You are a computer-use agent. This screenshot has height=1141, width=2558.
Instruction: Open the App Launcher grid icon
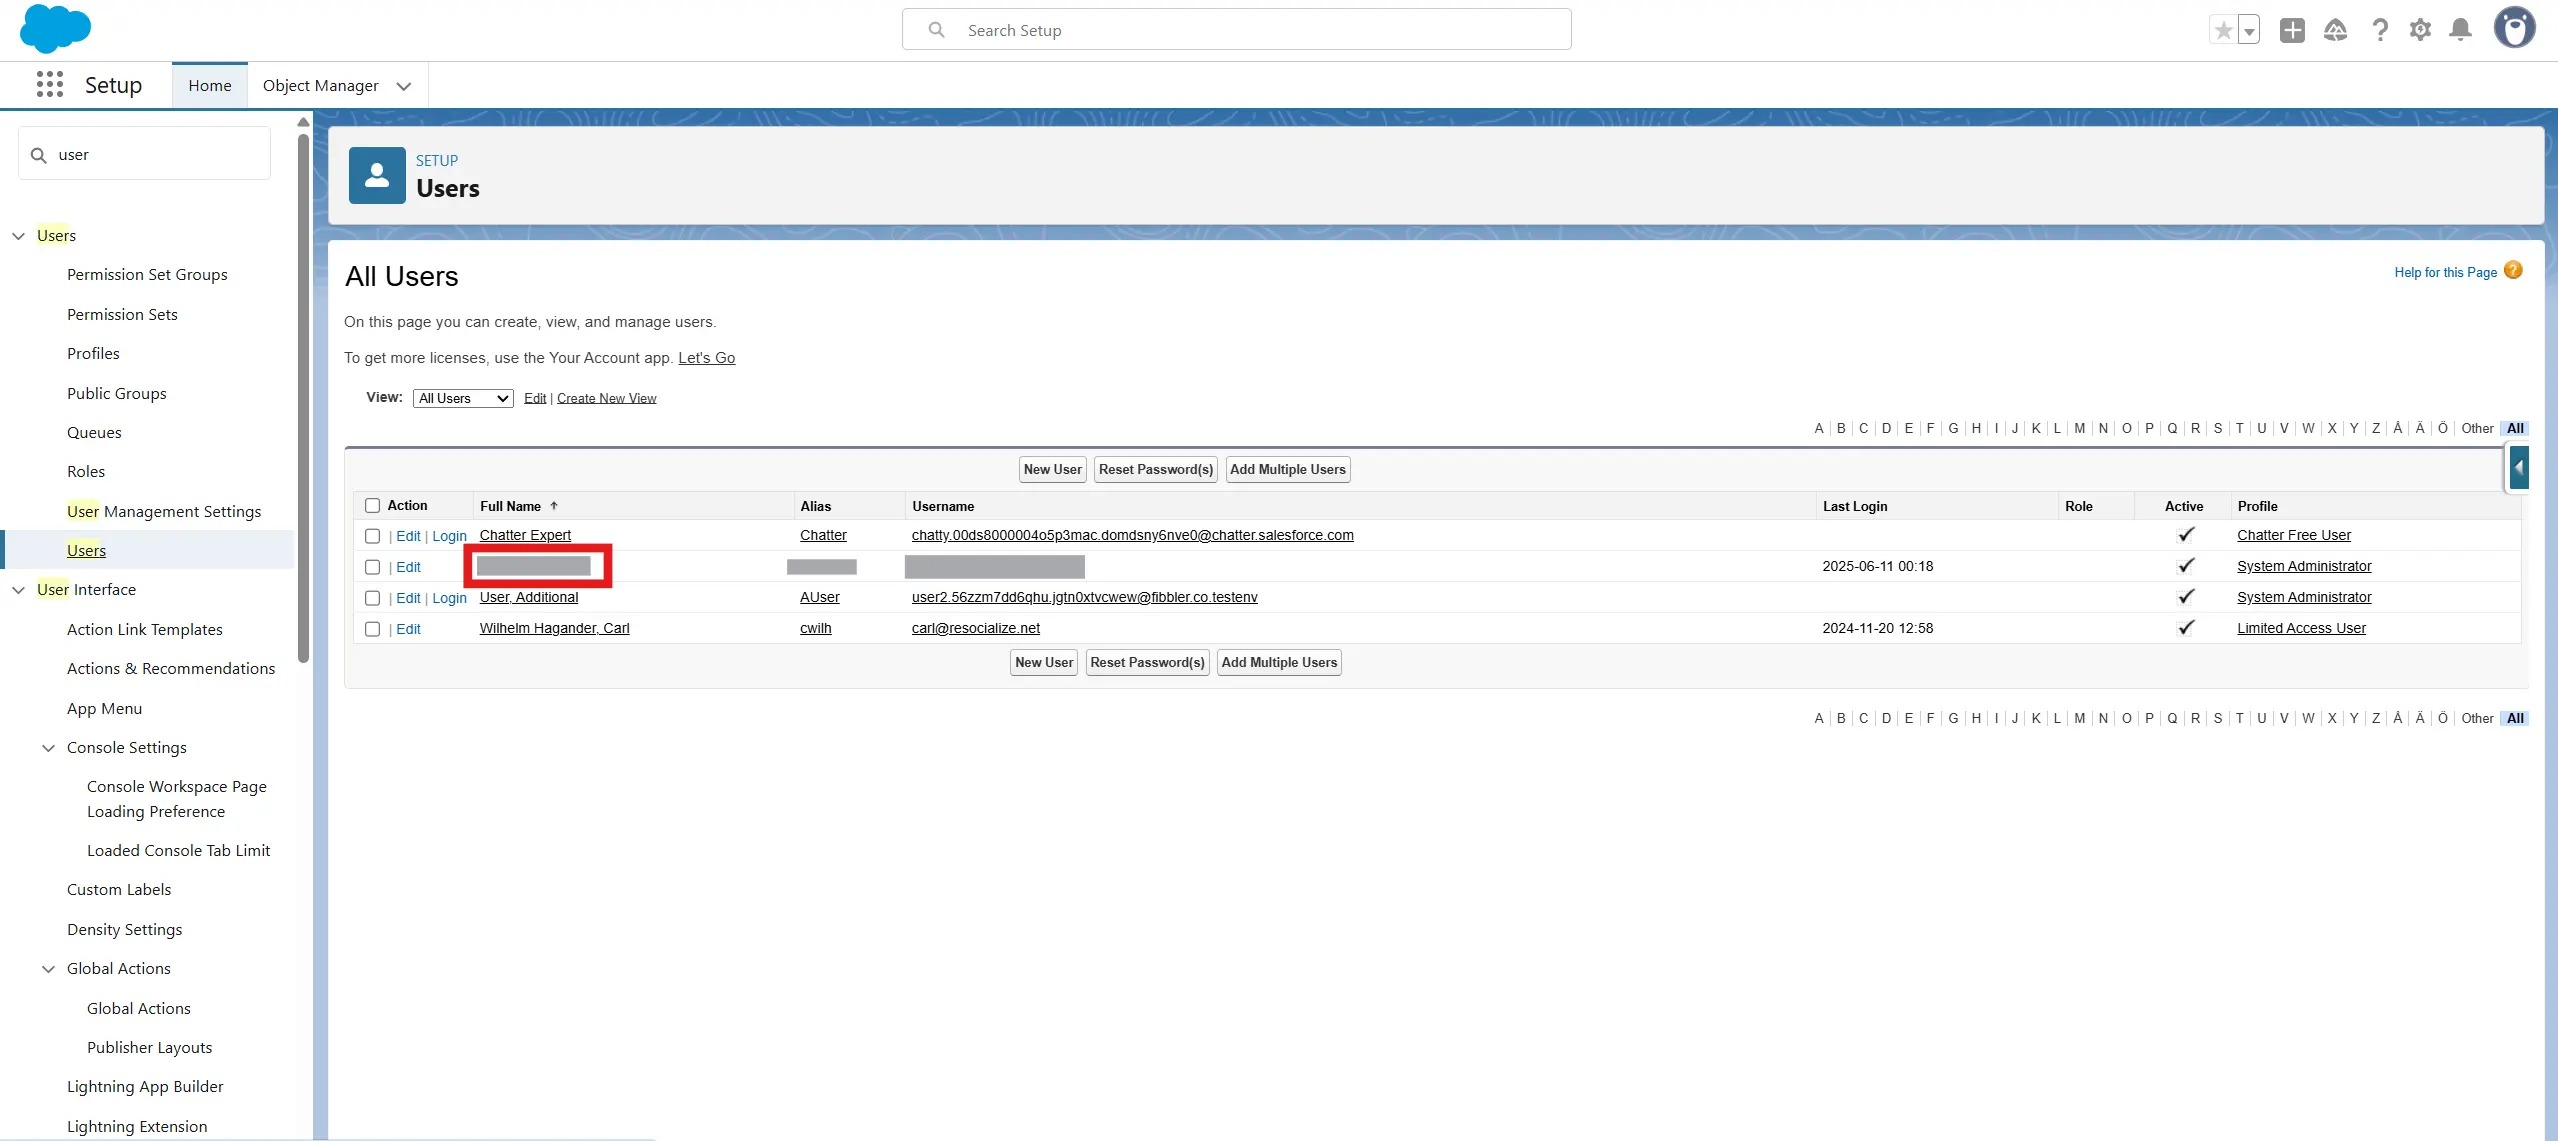point(49,85)
